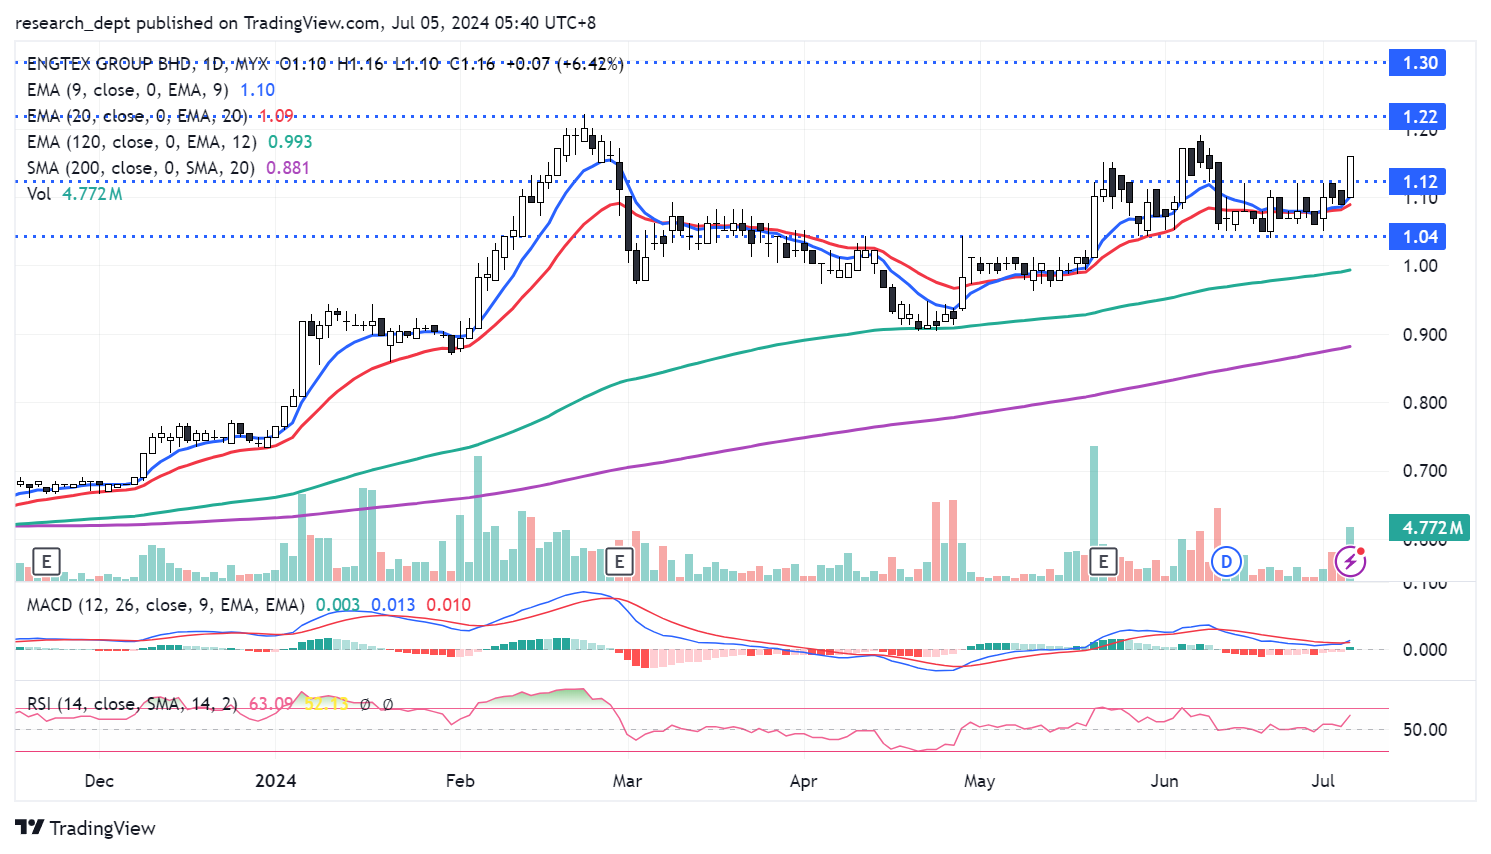This screenshot has width=1491, height=854.
Task: Click the 1.04 support line price label
Action: coord(1419,237)
